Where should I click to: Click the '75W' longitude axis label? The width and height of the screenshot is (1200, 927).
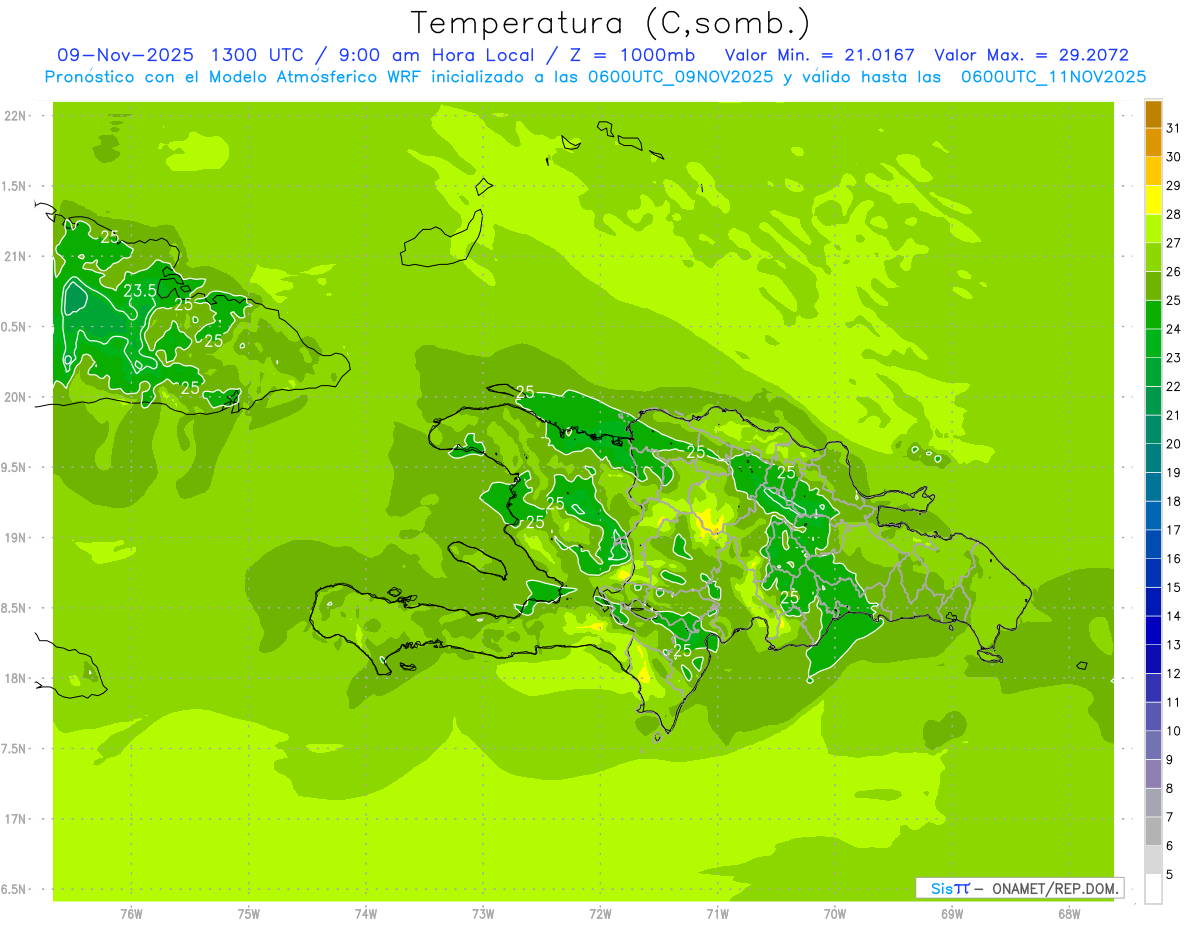[x=248, y=914]
